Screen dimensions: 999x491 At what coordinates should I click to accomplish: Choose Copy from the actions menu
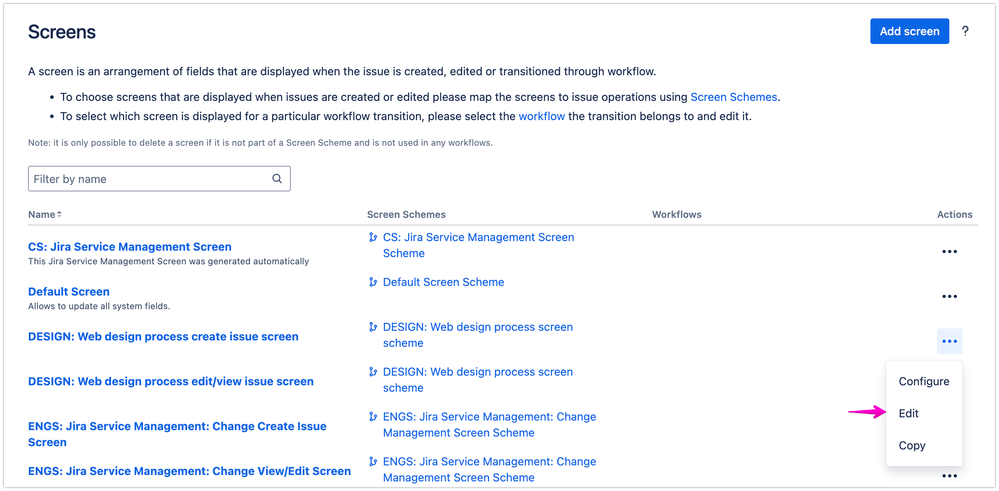click(x=924, y=445)
